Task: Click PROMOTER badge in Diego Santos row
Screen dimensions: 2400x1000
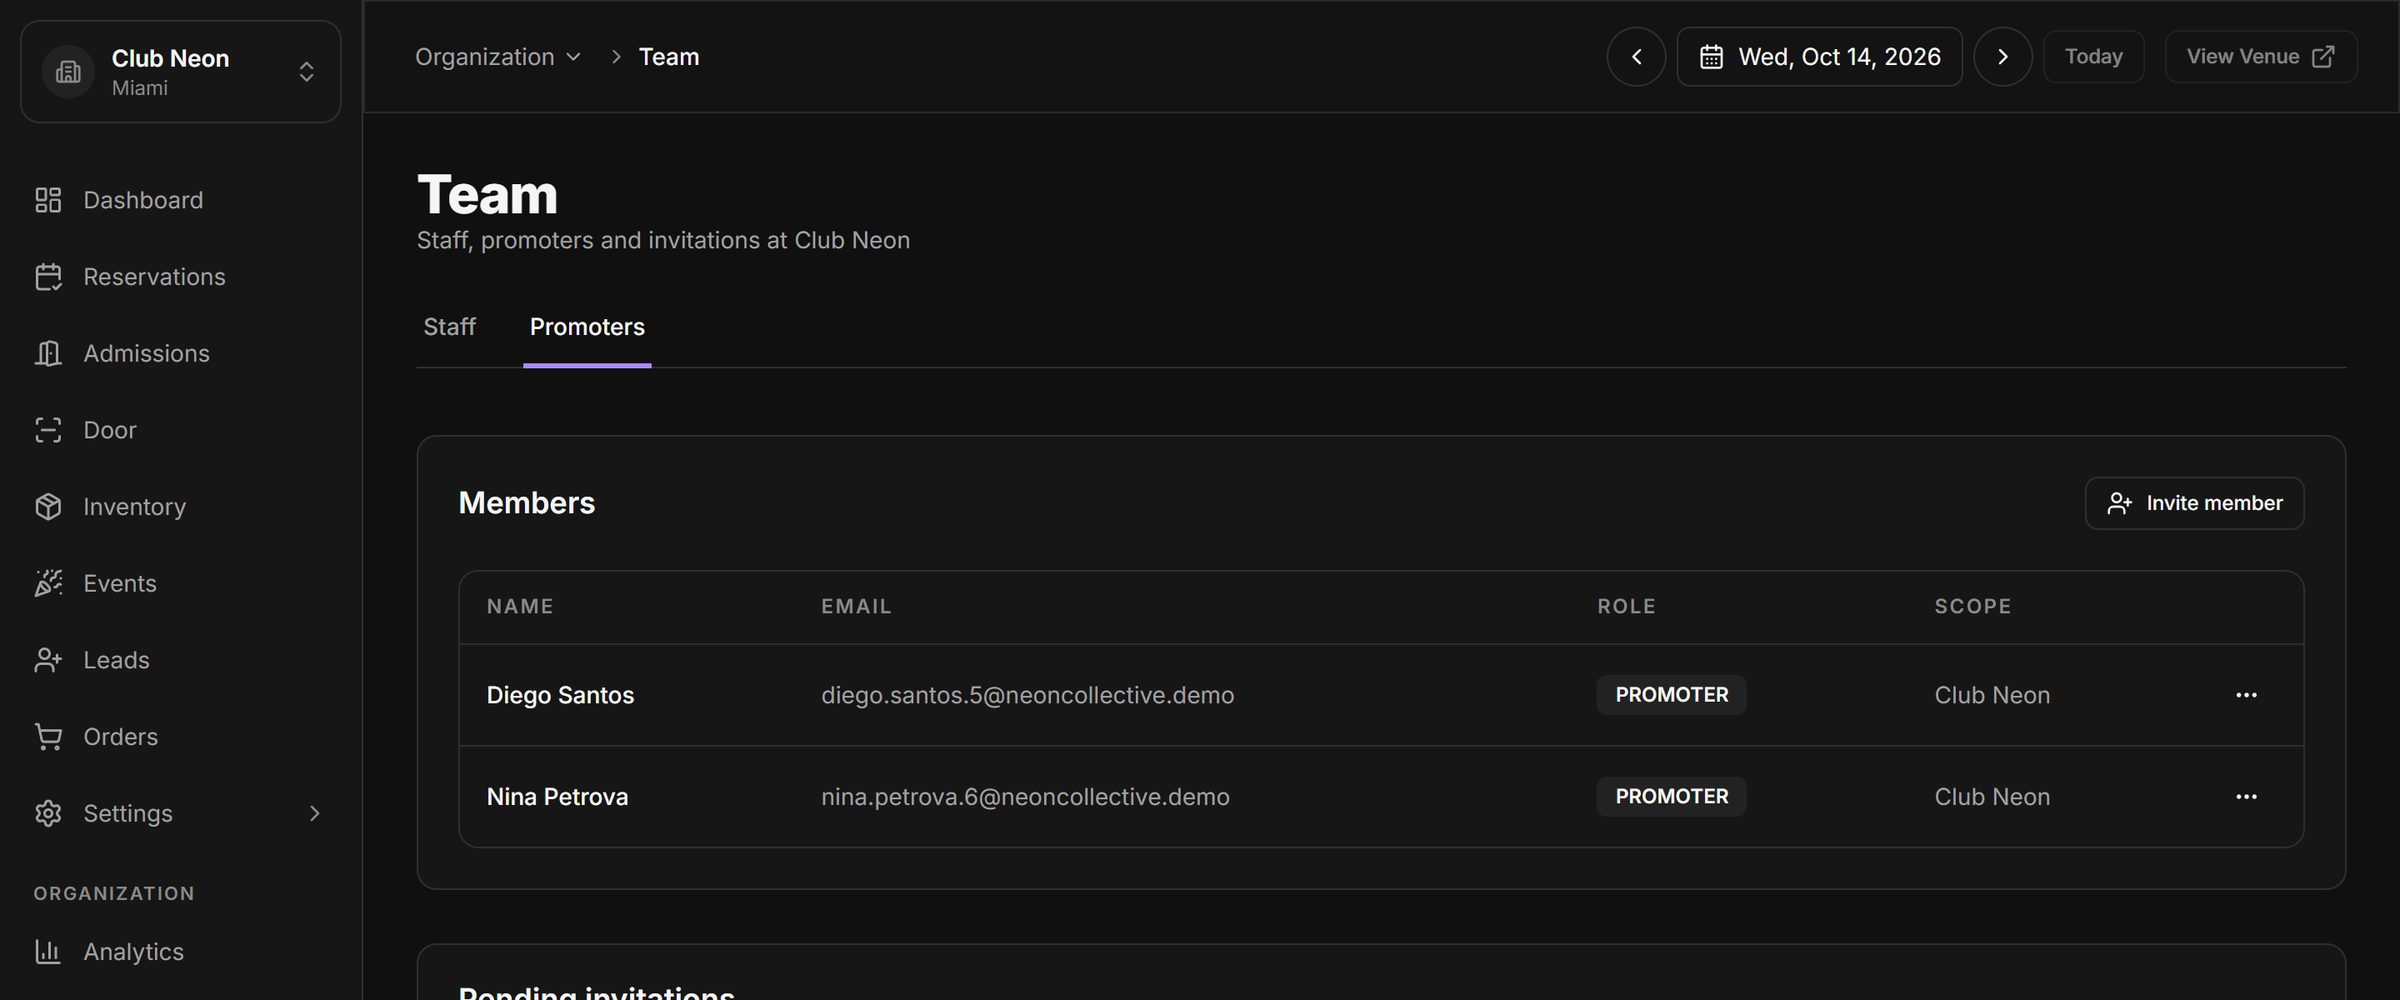Action: (x=1671, y=695)
